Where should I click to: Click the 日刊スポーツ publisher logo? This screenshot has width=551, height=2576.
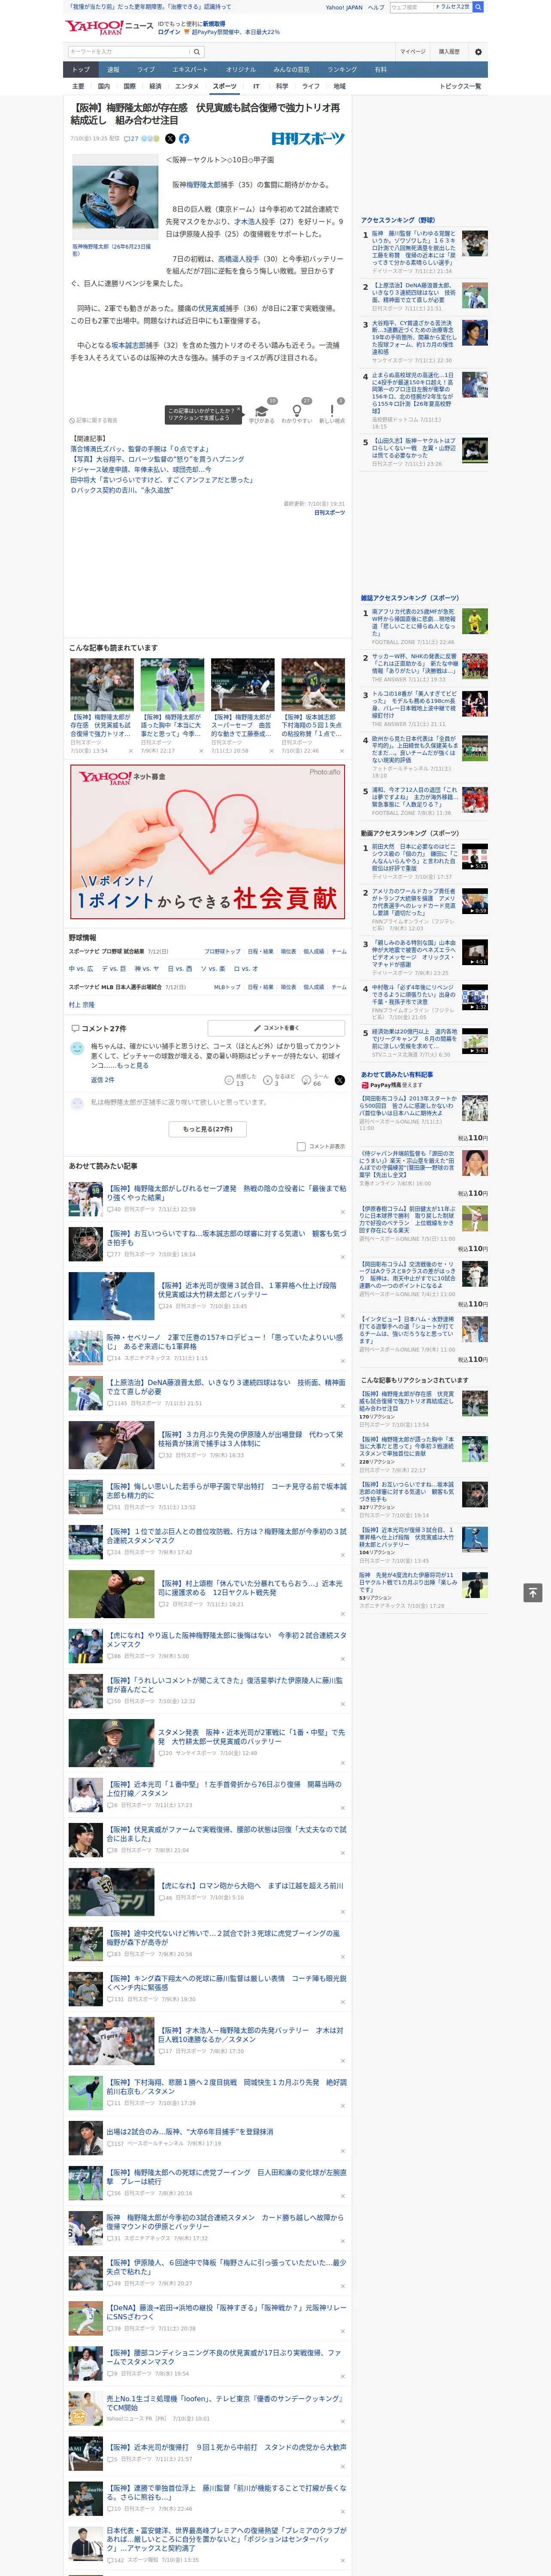(308, 139)
